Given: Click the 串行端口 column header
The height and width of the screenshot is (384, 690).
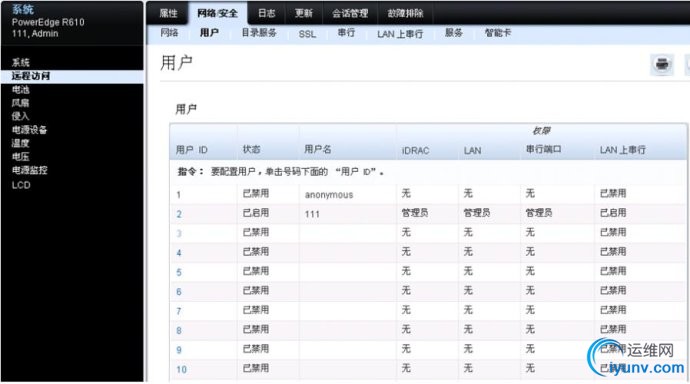Looking at the screenshot, I should pos(543,150).
